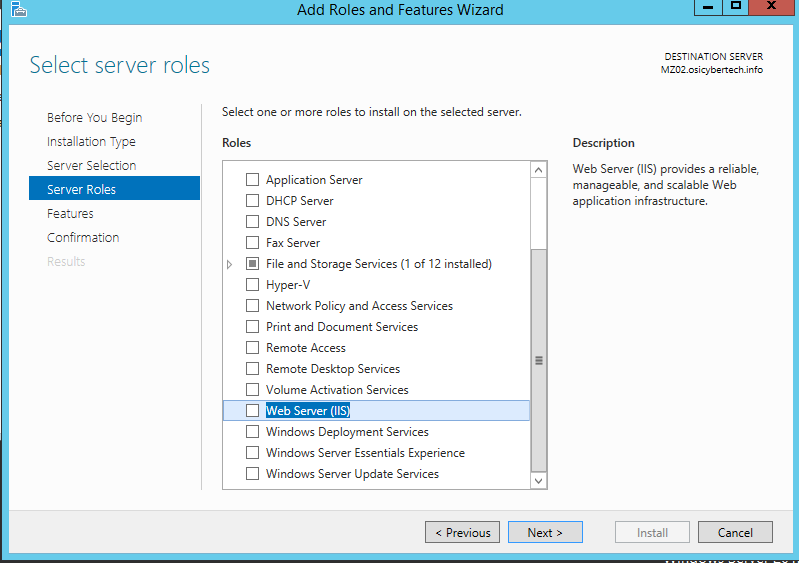
Task: Switch to Server Selection step
Action: 92,165
